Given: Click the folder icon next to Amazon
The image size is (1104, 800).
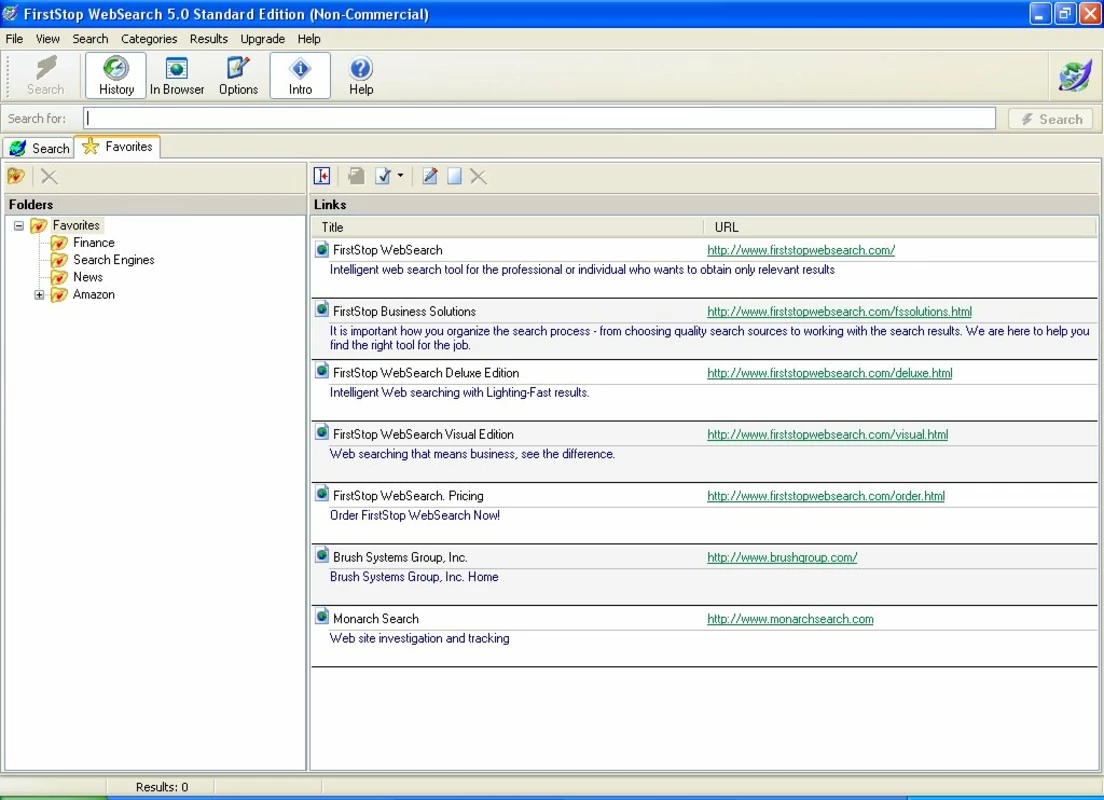Looking at the screenshot, I should [59, 294].
